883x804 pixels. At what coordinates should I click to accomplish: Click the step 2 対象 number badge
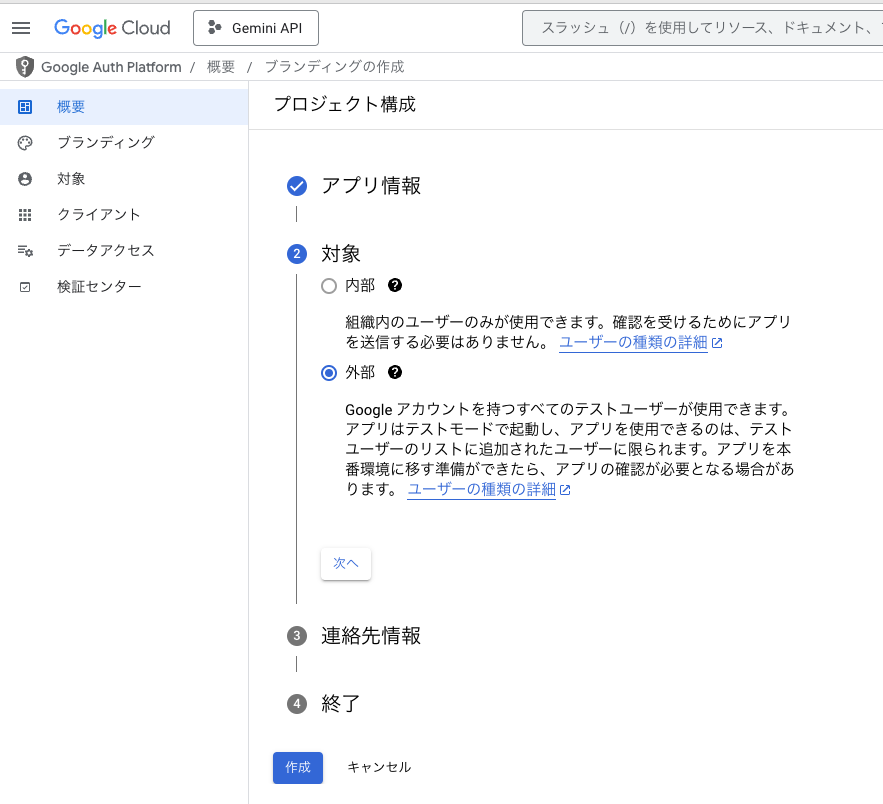coord(297,254)
